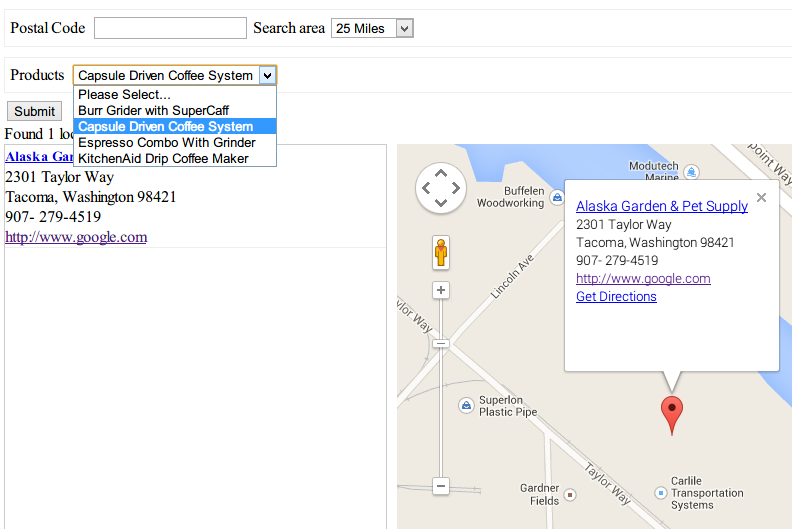Select the "Please Select..." option

coord(175,94)
